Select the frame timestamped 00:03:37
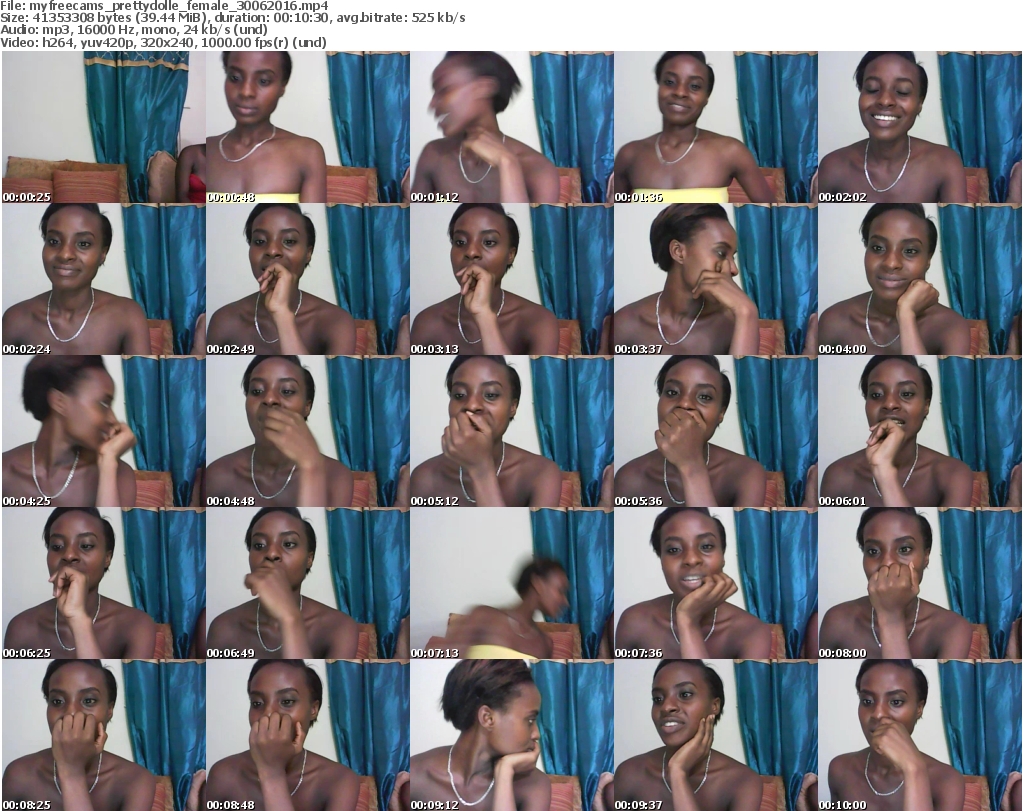The width and height of the screenshot is (1024, 811). tap(715, 280)
